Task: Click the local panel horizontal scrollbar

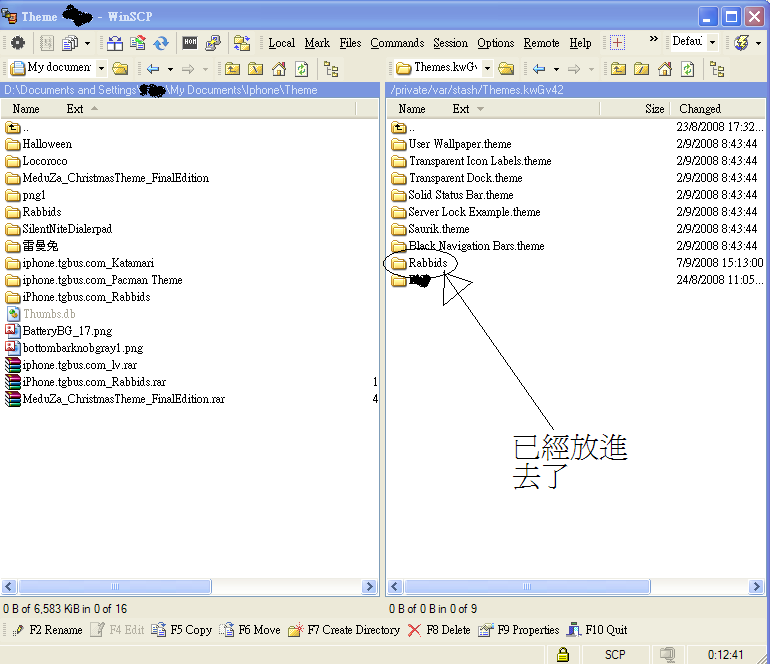Action: (x=190, y=587)
